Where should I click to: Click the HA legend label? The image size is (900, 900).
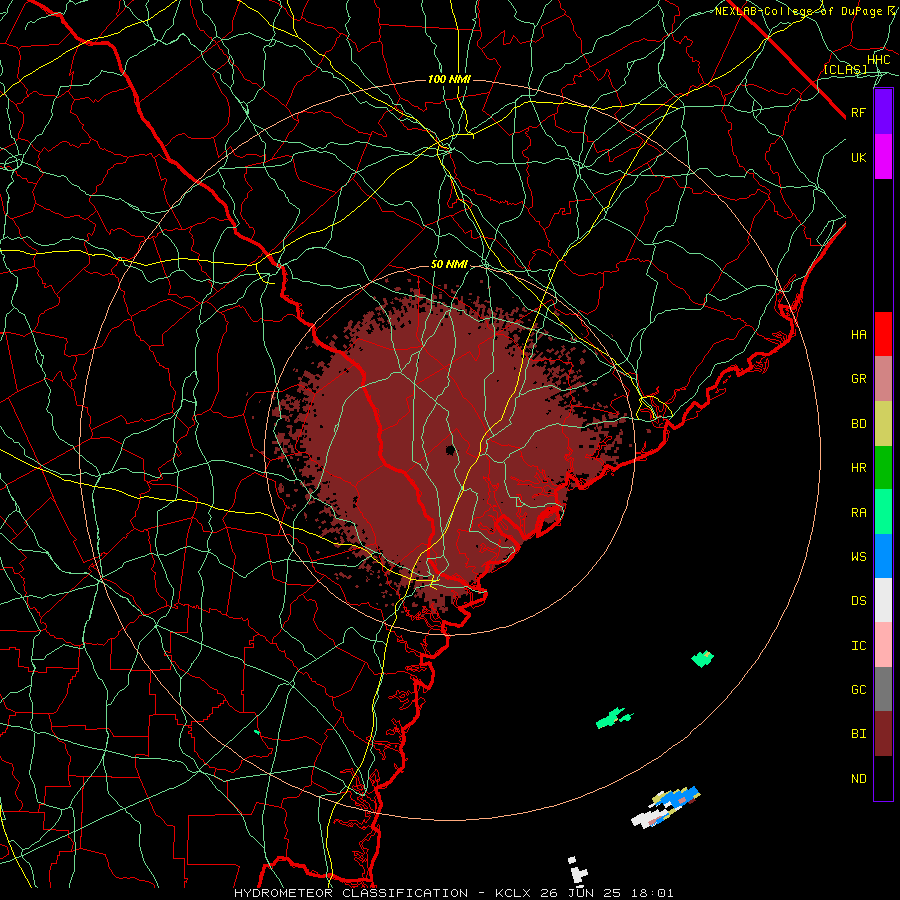coord(859,335)
